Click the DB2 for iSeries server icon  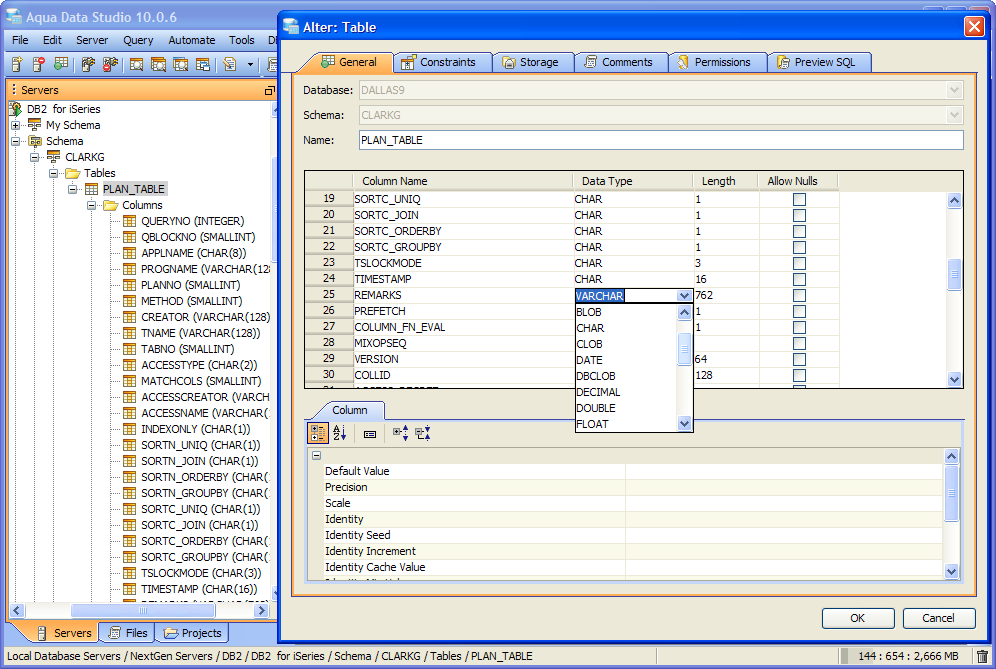click(x=16, y=109)
